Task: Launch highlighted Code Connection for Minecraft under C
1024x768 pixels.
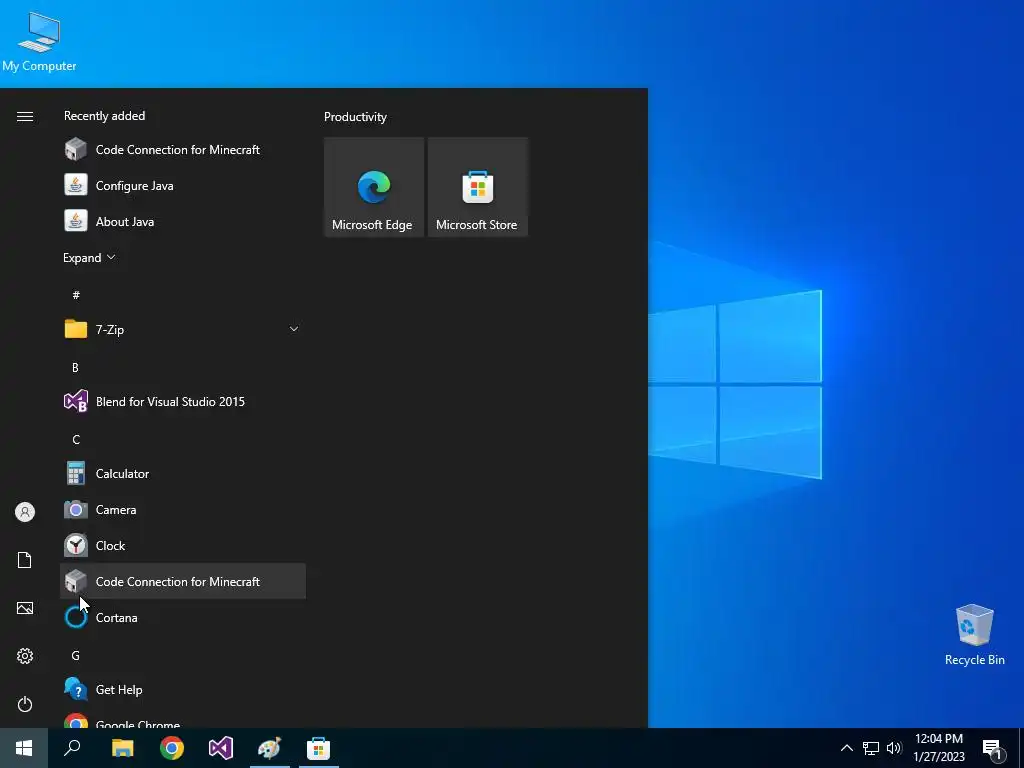Action: [183, 581]
